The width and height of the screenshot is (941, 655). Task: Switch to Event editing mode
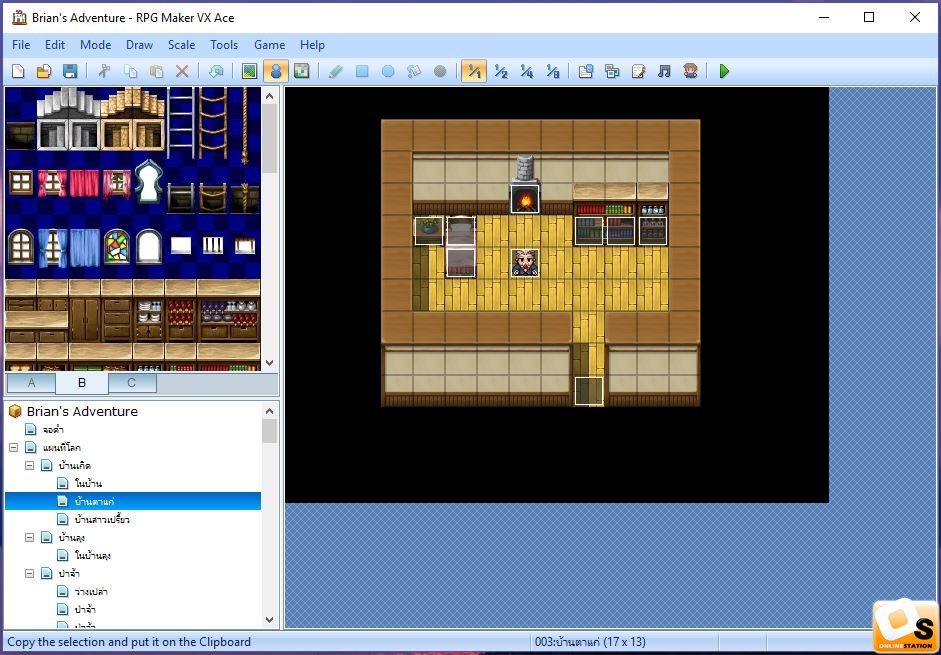click(275, 71)
